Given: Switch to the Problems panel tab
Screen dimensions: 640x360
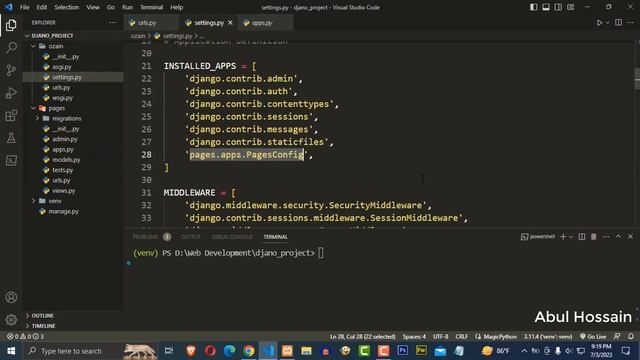Looking at the screenshot, I should [145, 237].
